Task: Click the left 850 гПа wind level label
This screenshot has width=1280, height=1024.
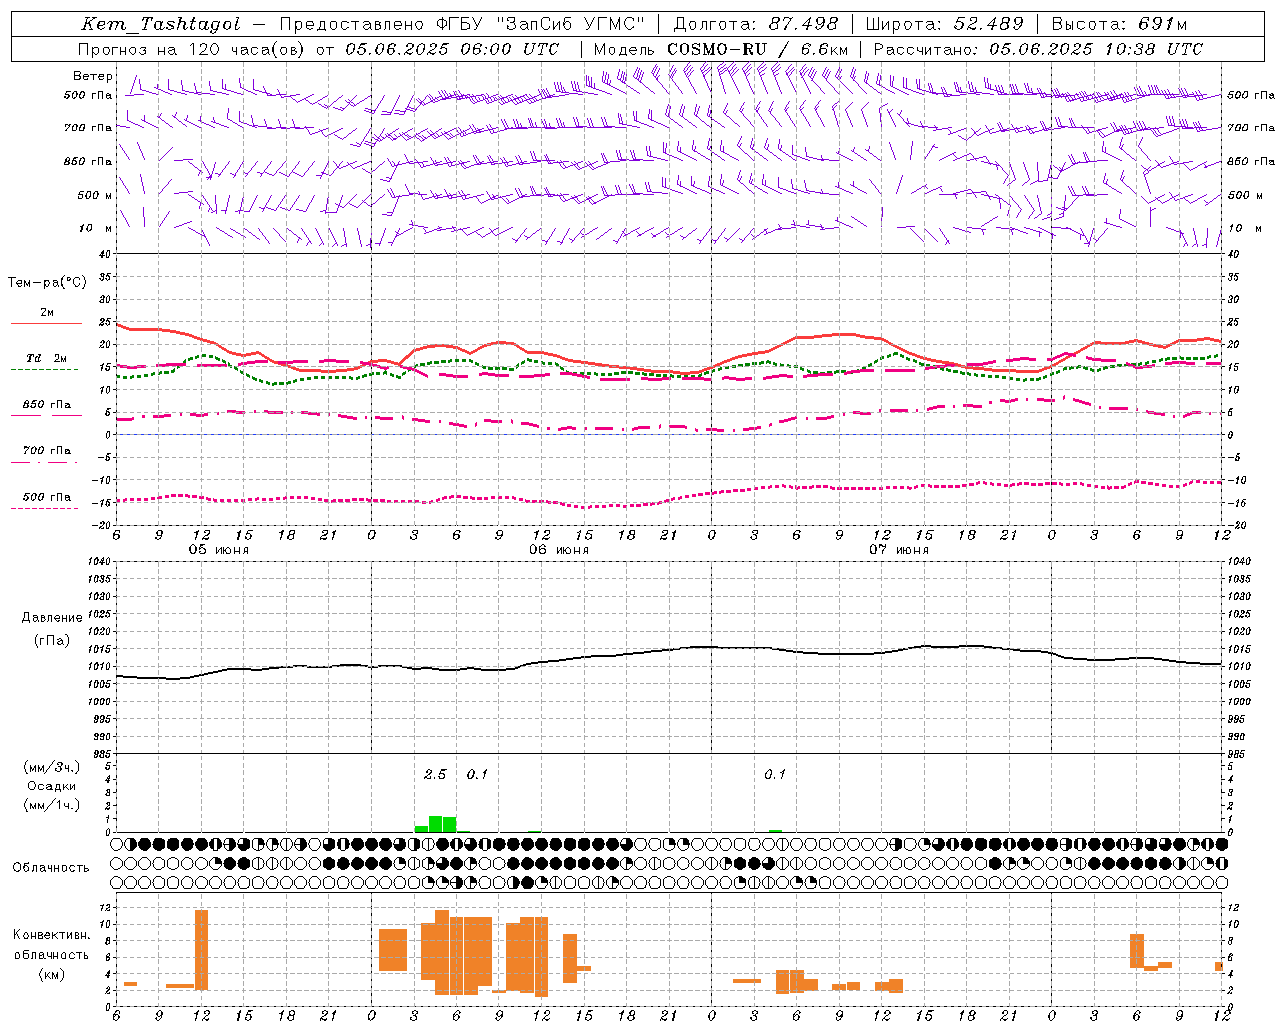Action: point(89,161)
